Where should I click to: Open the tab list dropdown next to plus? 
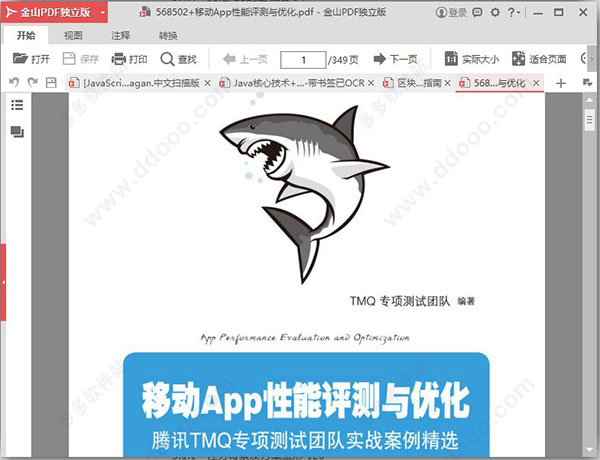click(x=587, y=82)
